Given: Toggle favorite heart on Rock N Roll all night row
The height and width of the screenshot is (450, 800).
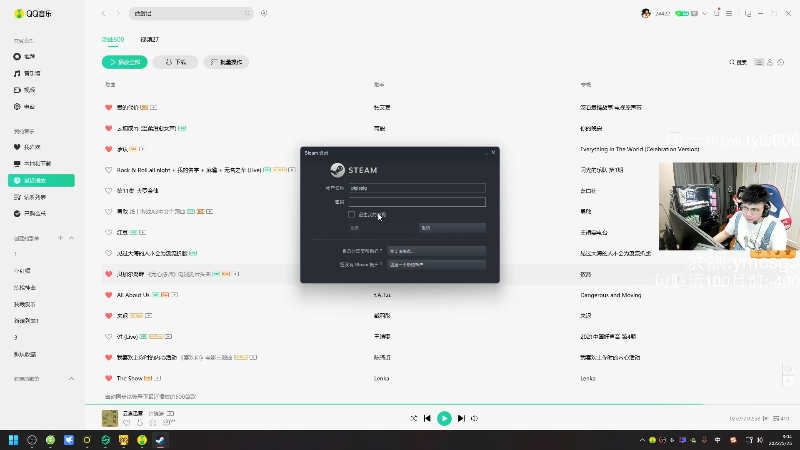Looking at the screenshot, I should tap(108, 170).
